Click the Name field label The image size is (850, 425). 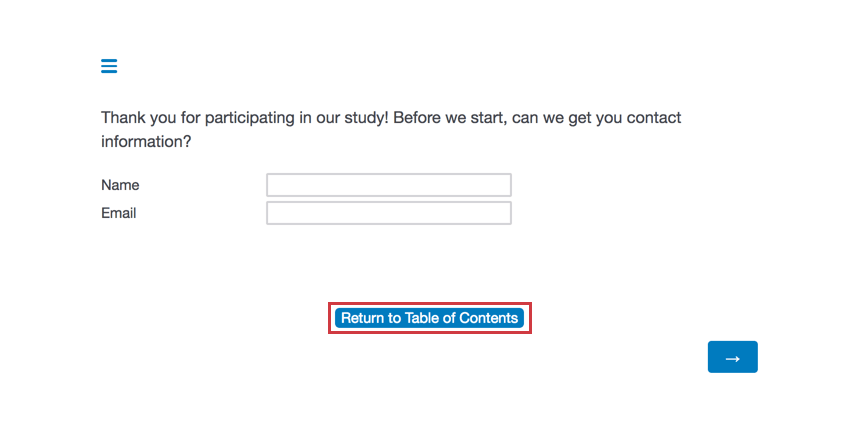point(120,185)
